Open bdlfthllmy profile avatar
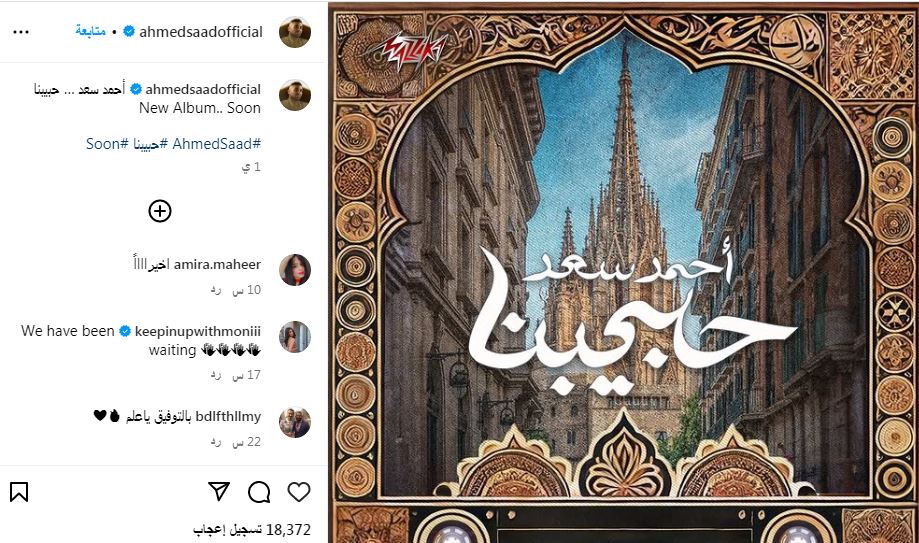 [295, 422]
